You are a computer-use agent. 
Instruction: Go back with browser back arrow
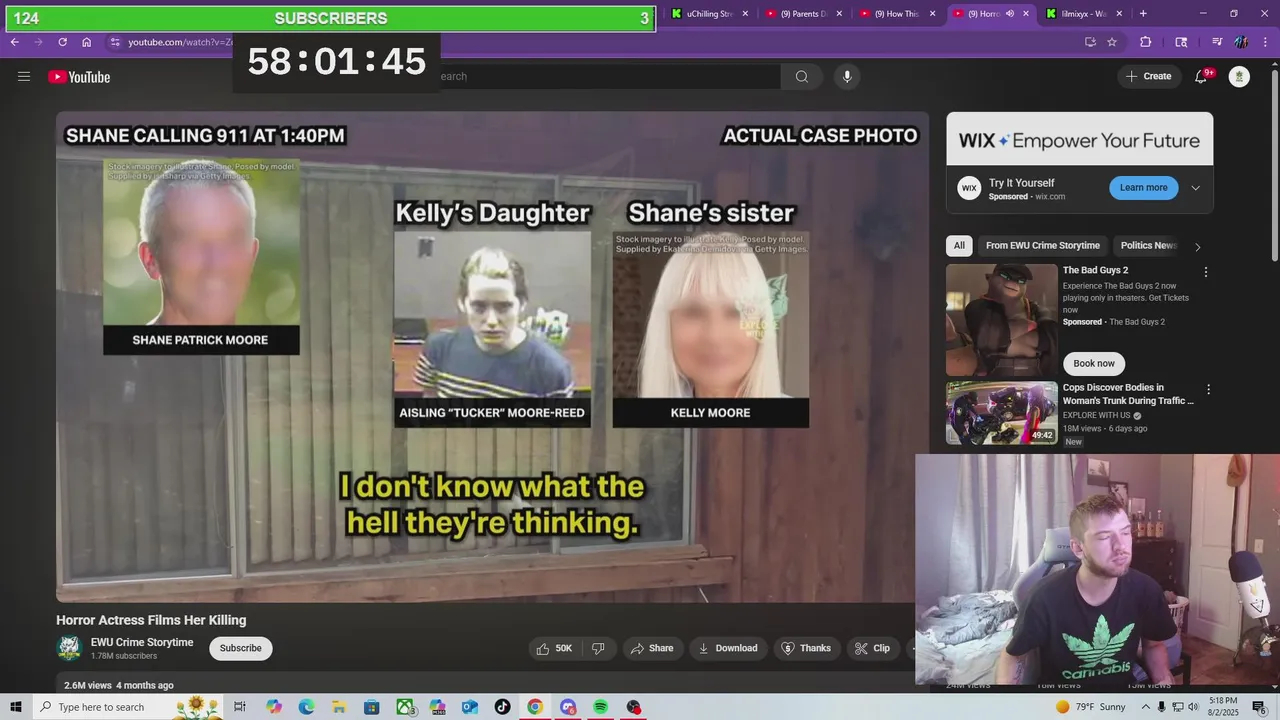[14, 42]
